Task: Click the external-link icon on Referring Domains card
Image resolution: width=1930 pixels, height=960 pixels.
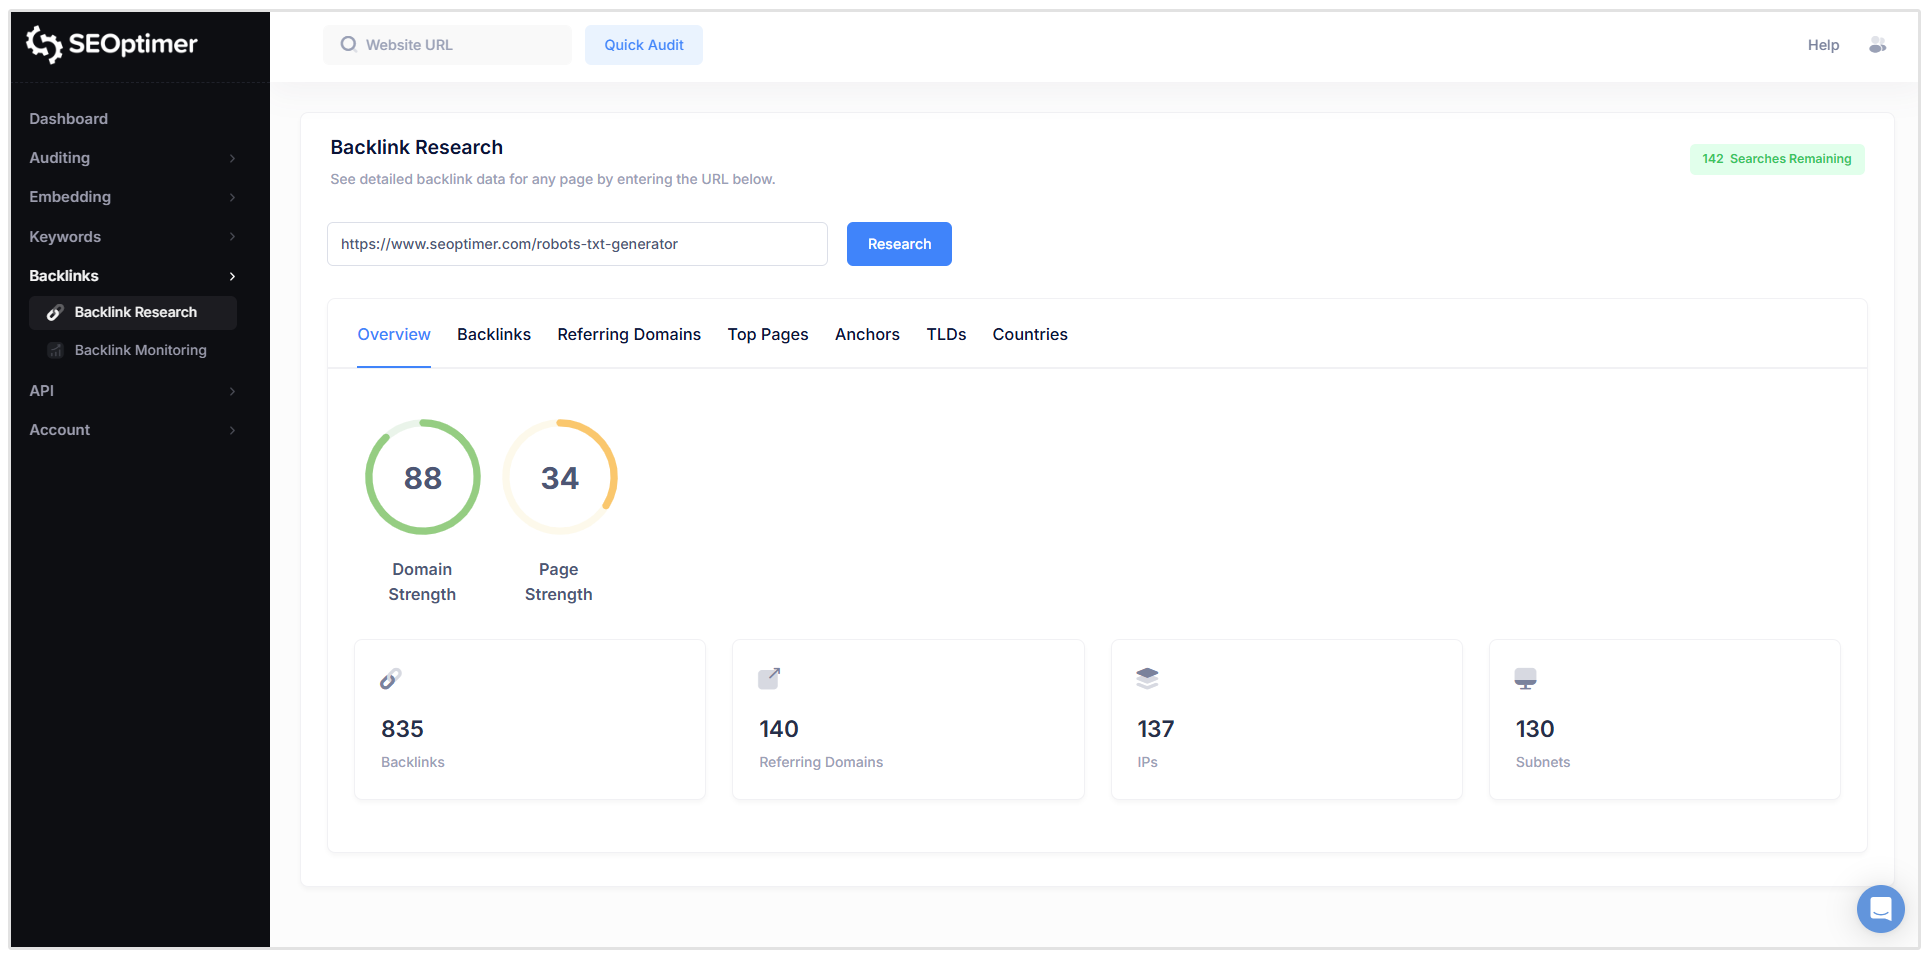Action: 769,678
